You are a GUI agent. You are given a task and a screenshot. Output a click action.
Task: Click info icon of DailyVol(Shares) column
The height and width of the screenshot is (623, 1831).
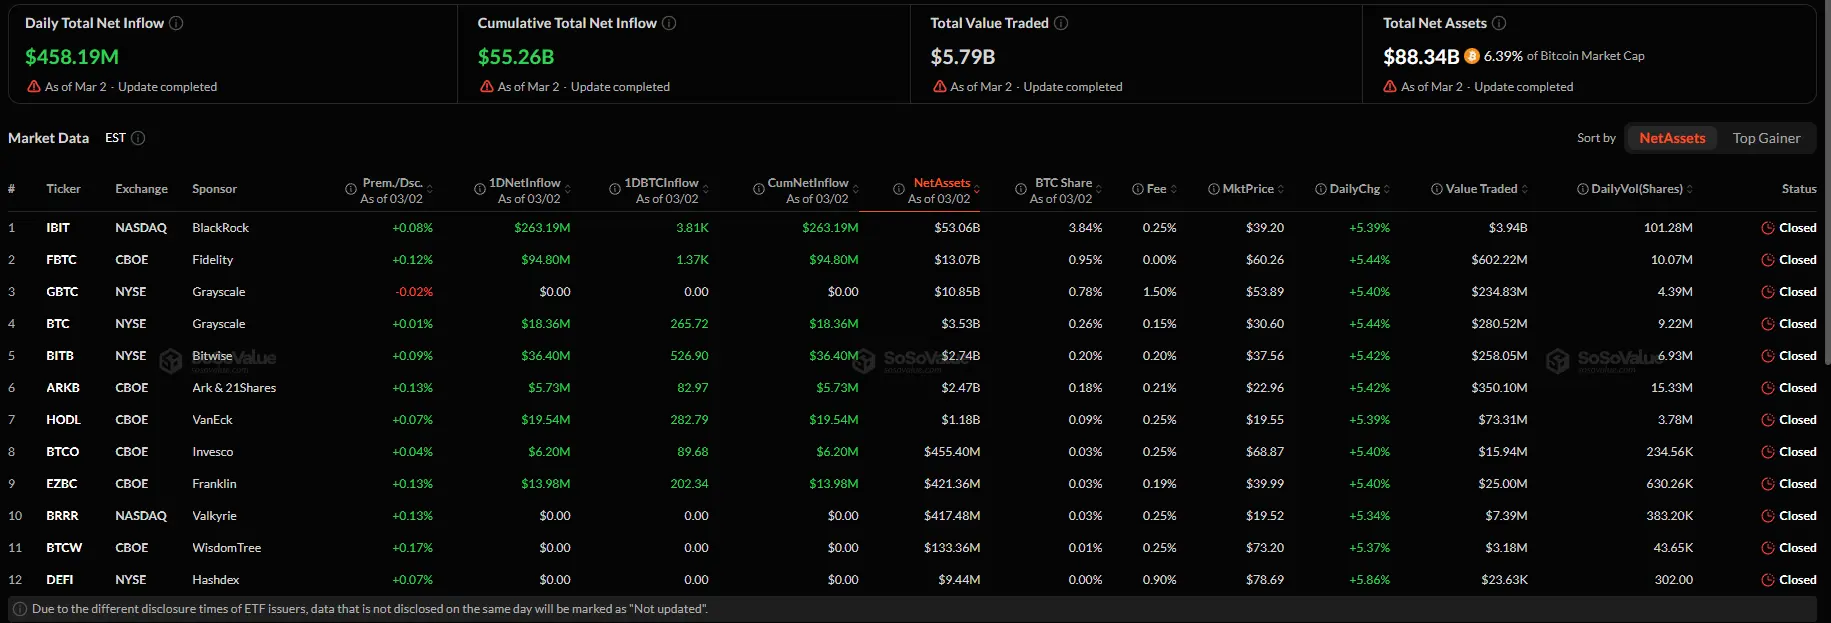pyautogui.click(x=1583, y=189)
